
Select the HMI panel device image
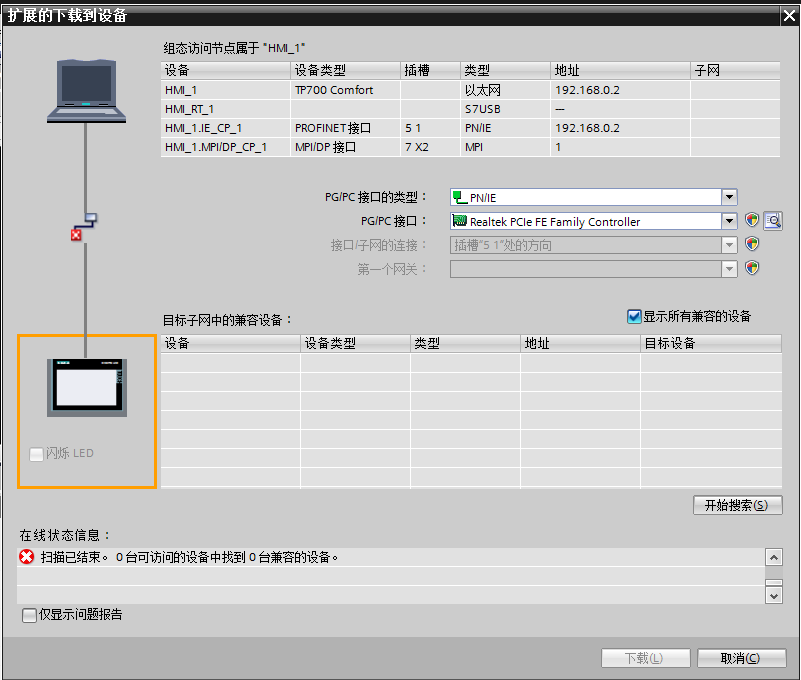[x=87, y=387]
